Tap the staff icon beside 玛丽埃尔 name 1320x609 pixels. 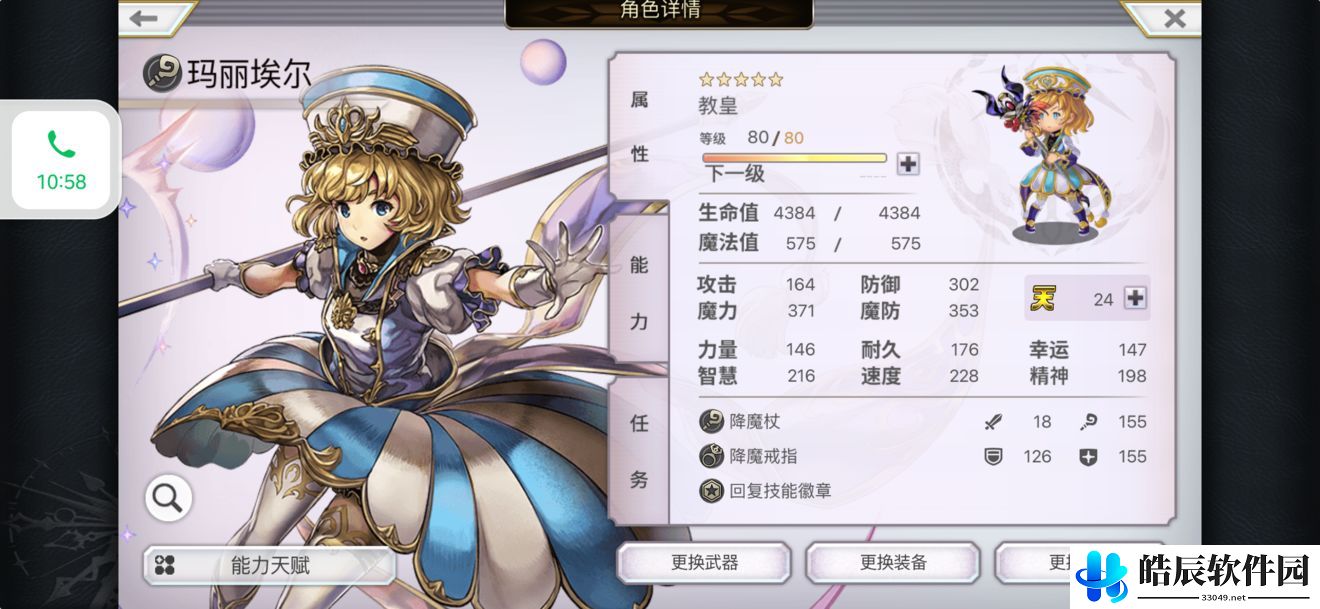pos(161,72)
